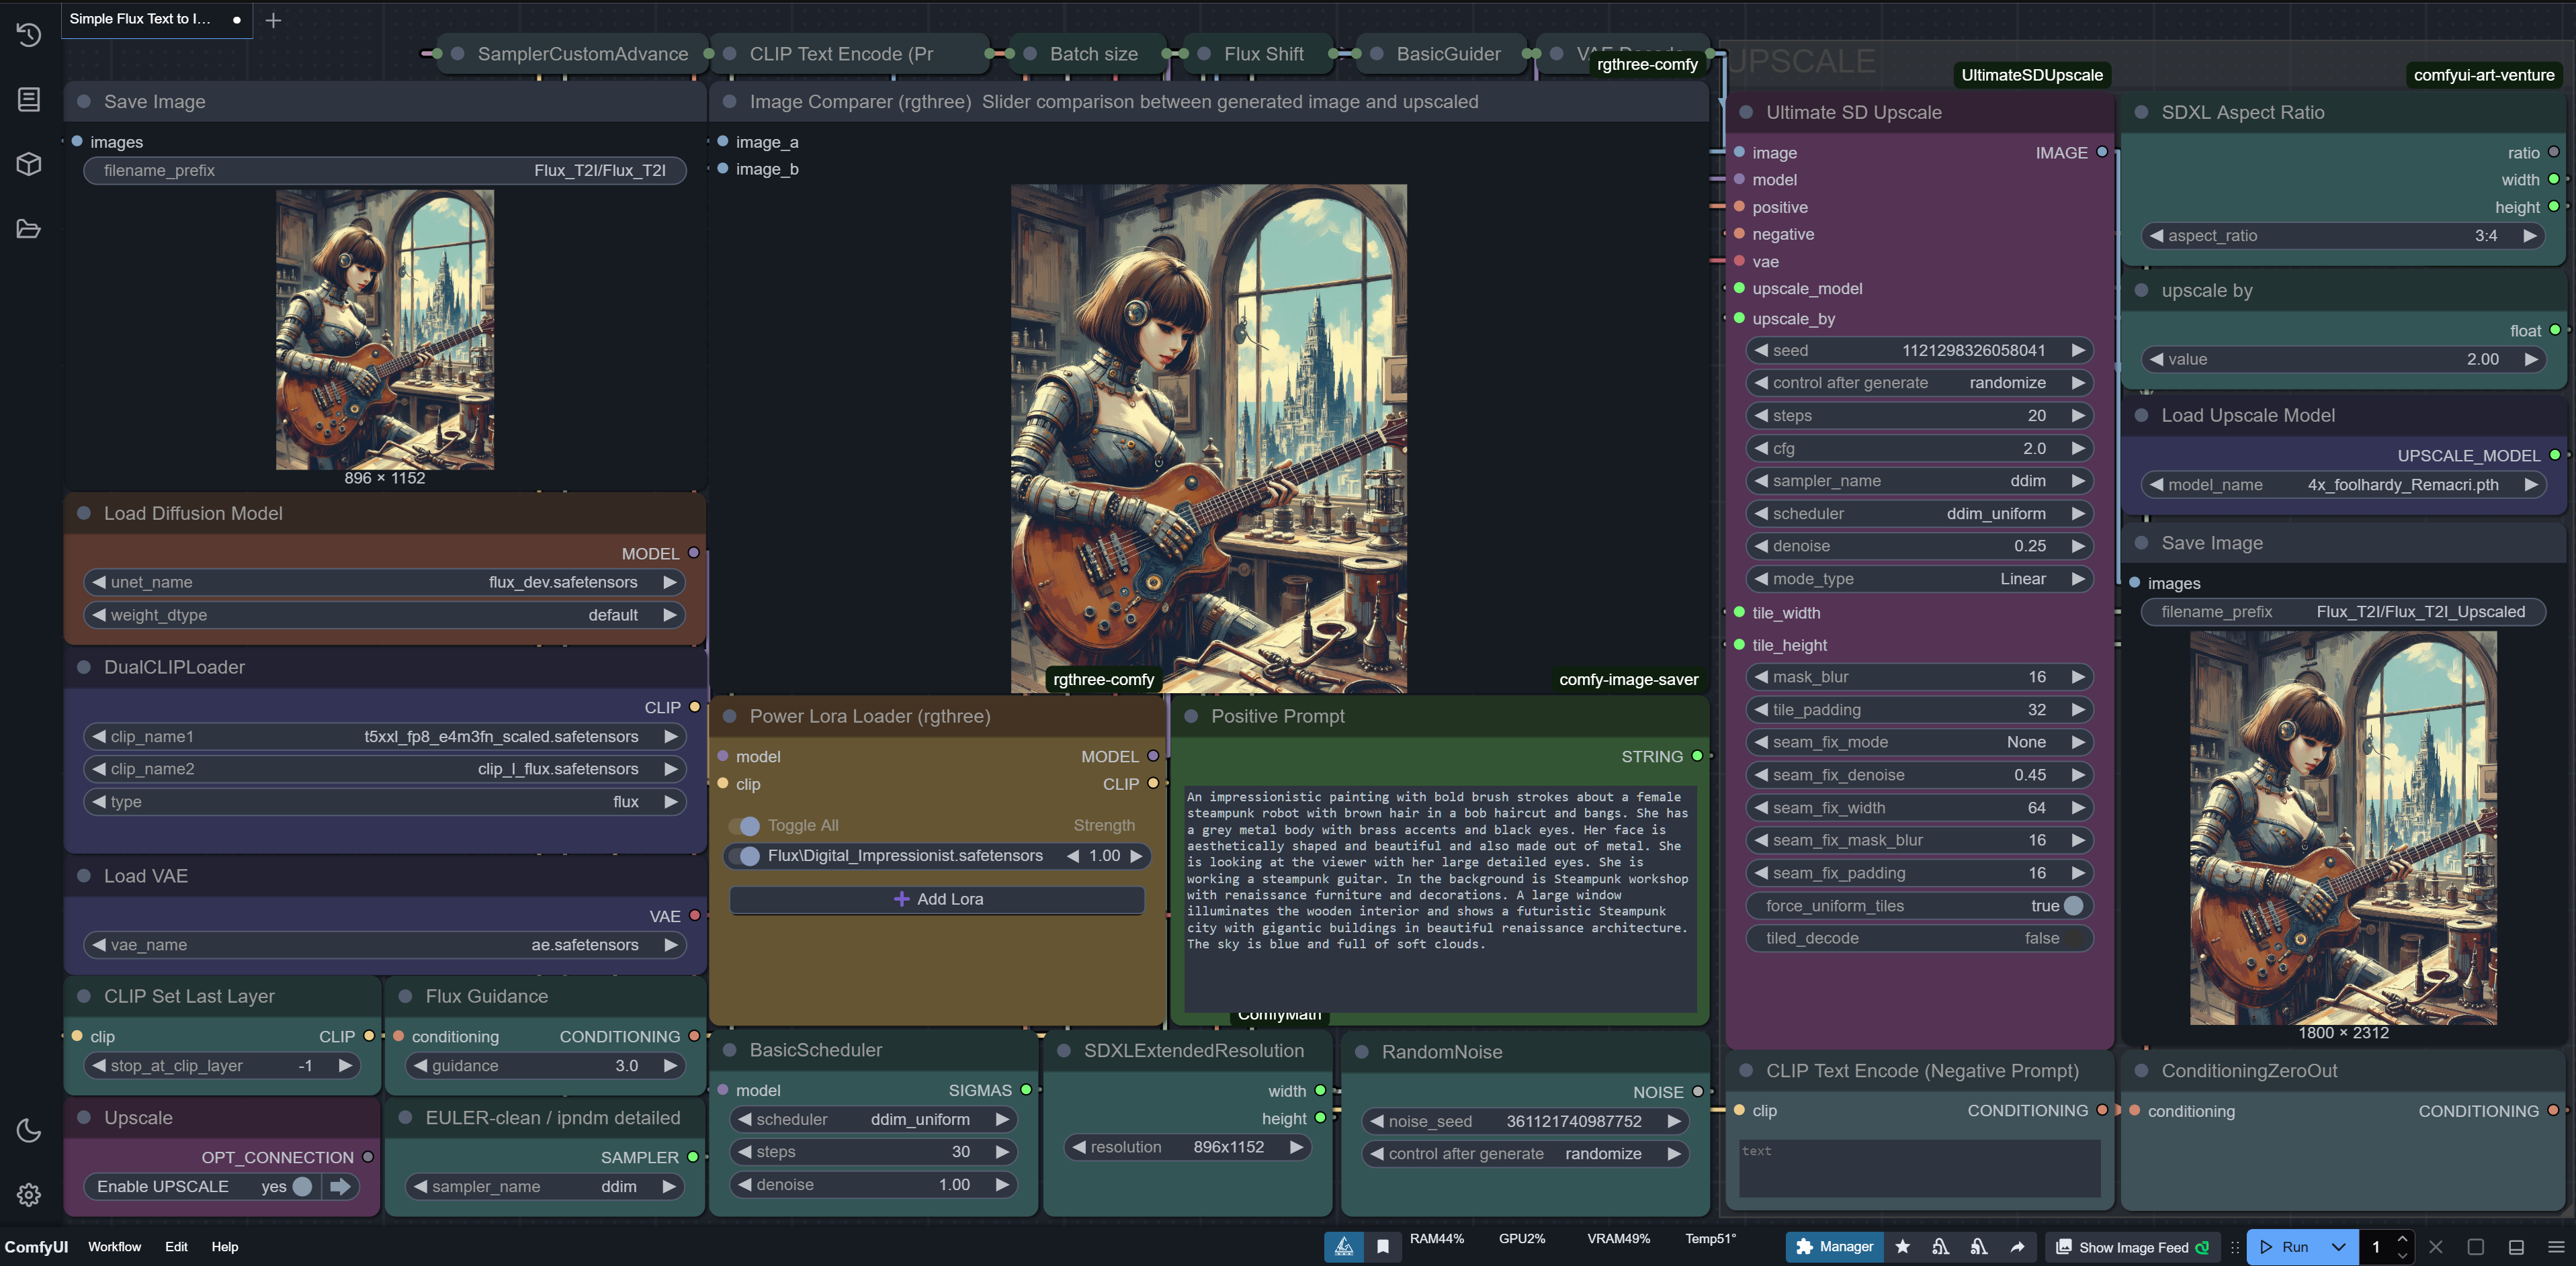Toggle the Digital_Impressionist lora on/off

pyautogui.click(x=746, y=856)
